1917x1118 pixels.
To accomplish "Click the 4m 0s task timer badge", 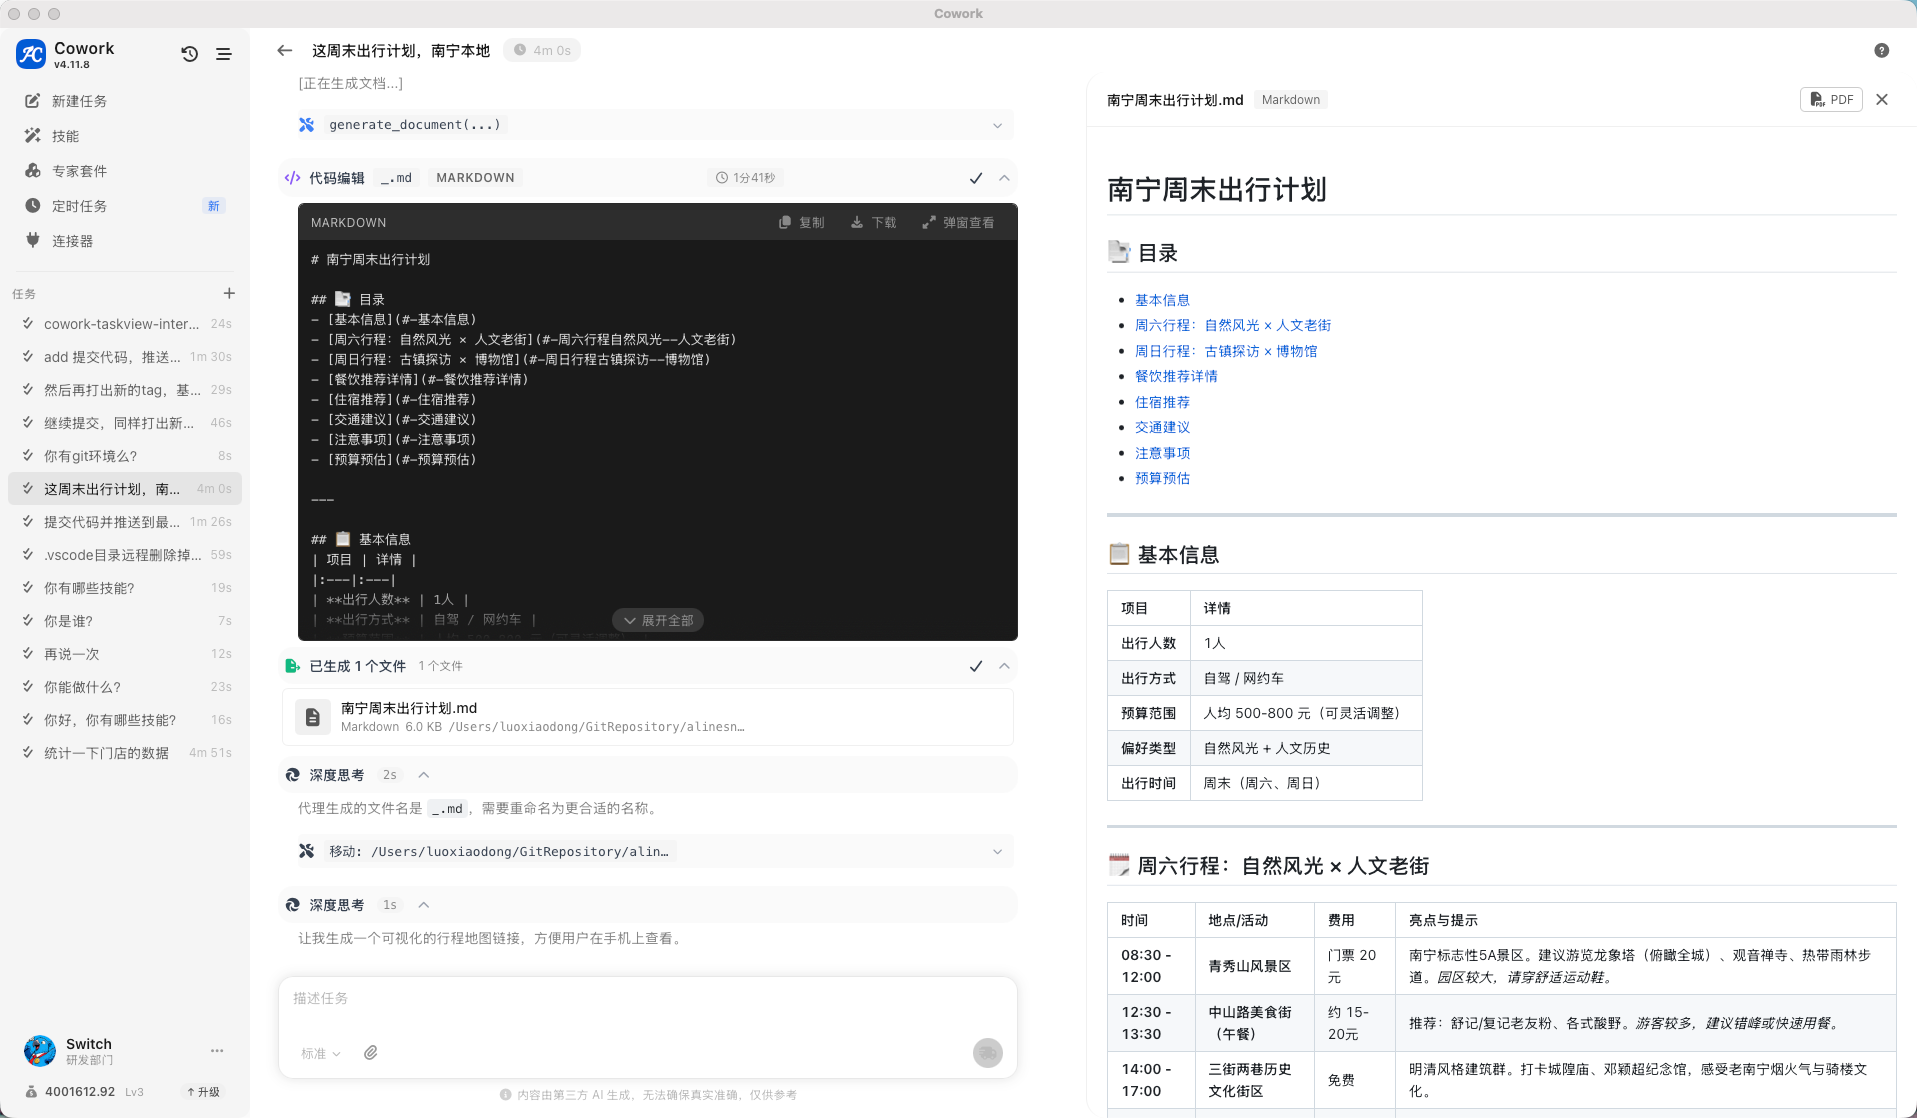I will [x=542, y=50].
